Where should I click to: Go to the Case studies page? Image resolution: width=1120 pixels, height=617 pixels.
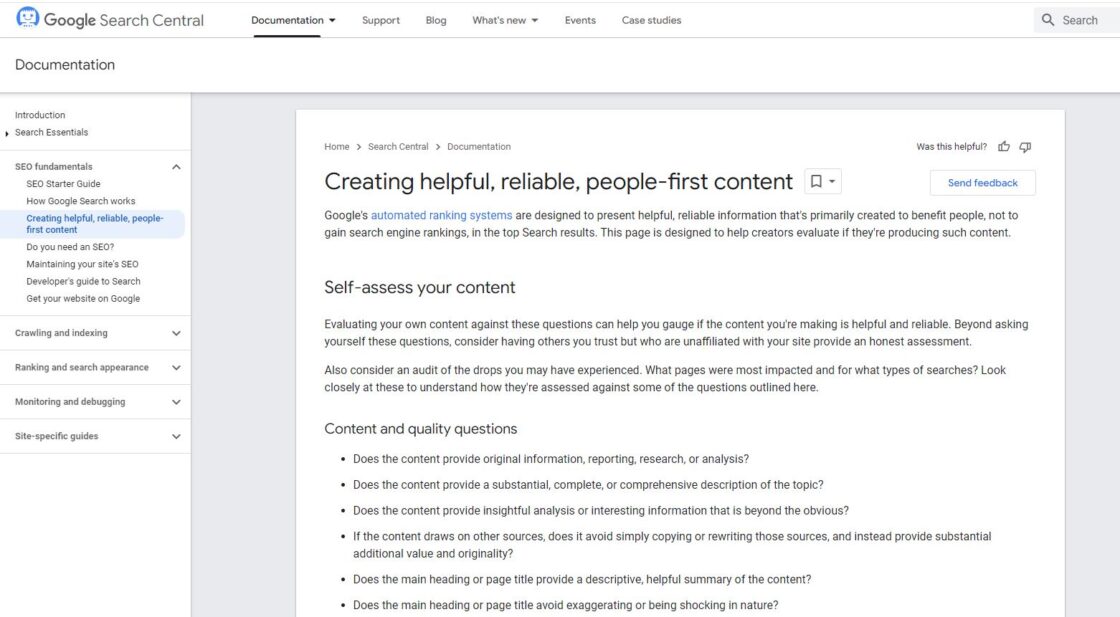[651, 19]
